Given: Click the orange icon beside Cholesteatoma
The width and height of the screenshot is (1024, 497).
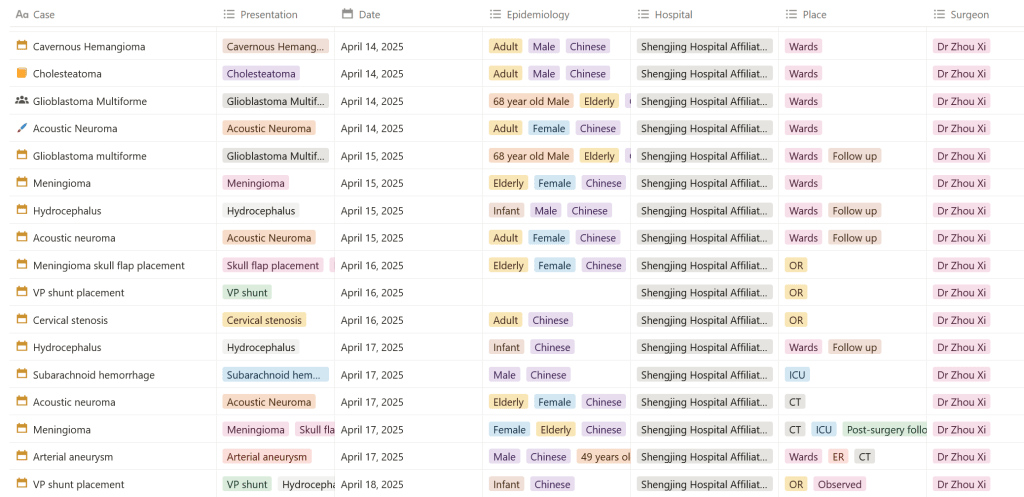Looking at the screenshot, I should (x=22, y=73).
